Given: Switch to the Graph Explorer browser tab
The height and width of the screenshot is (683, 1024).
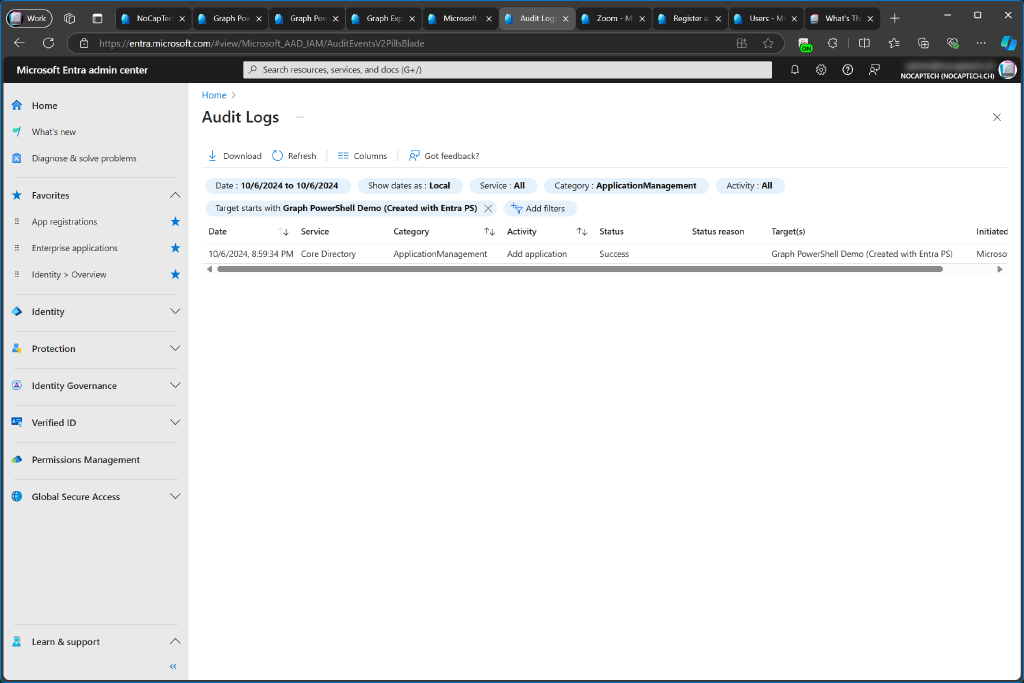Looking at the screenshot, I should [x=383, y=17].
